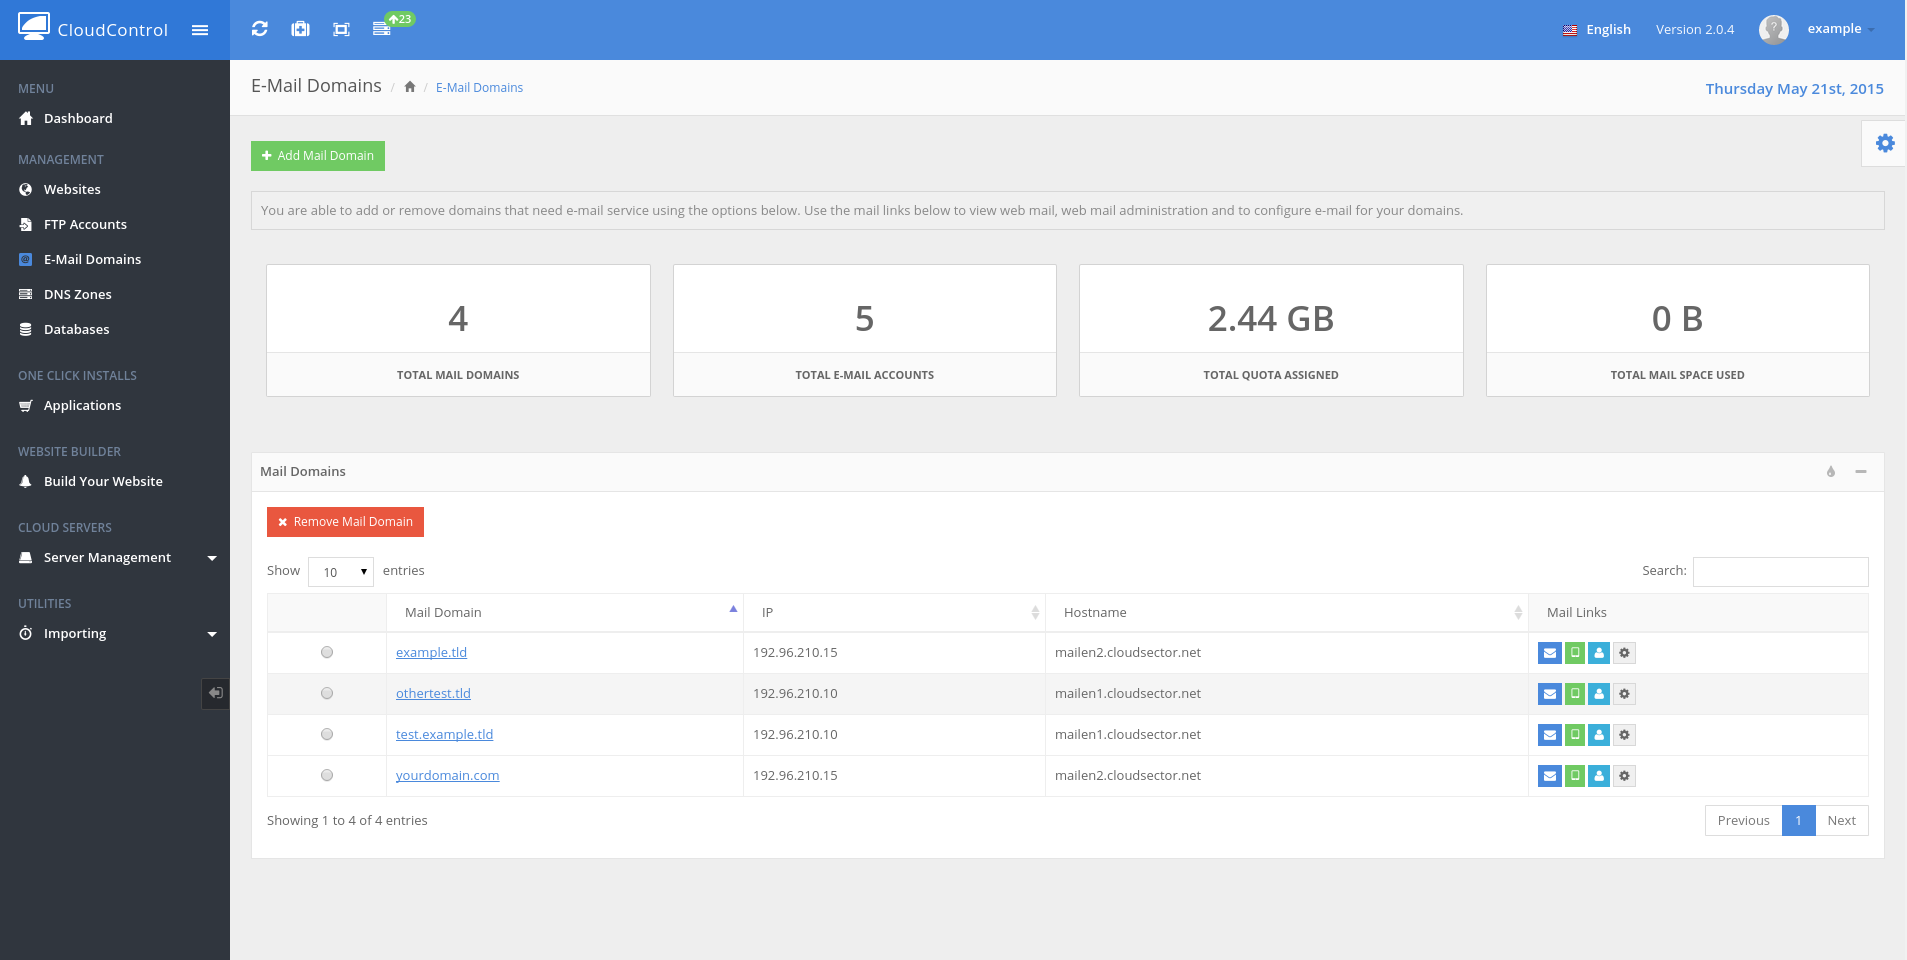
Task: Open webmail envelope icon for othertest.tld
Action: pyautogui.click(x=1550, y=694)
